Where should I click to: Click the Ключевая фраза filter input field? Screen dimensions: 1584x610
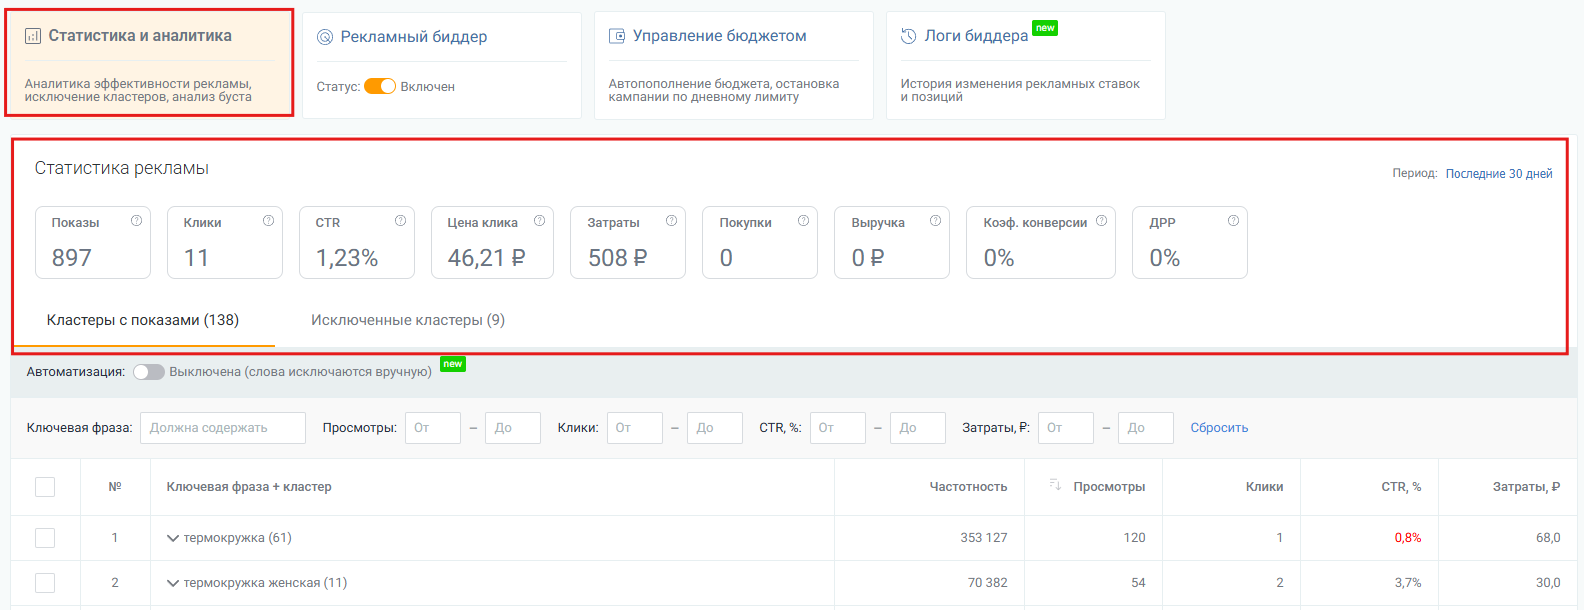[223, 428]
